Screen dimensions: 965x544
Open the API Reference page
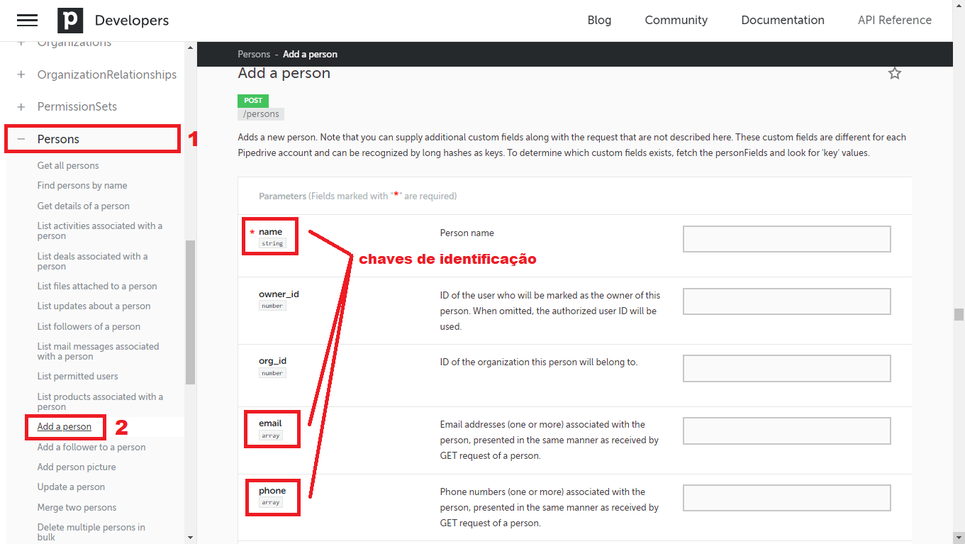(x=894, y=20)
